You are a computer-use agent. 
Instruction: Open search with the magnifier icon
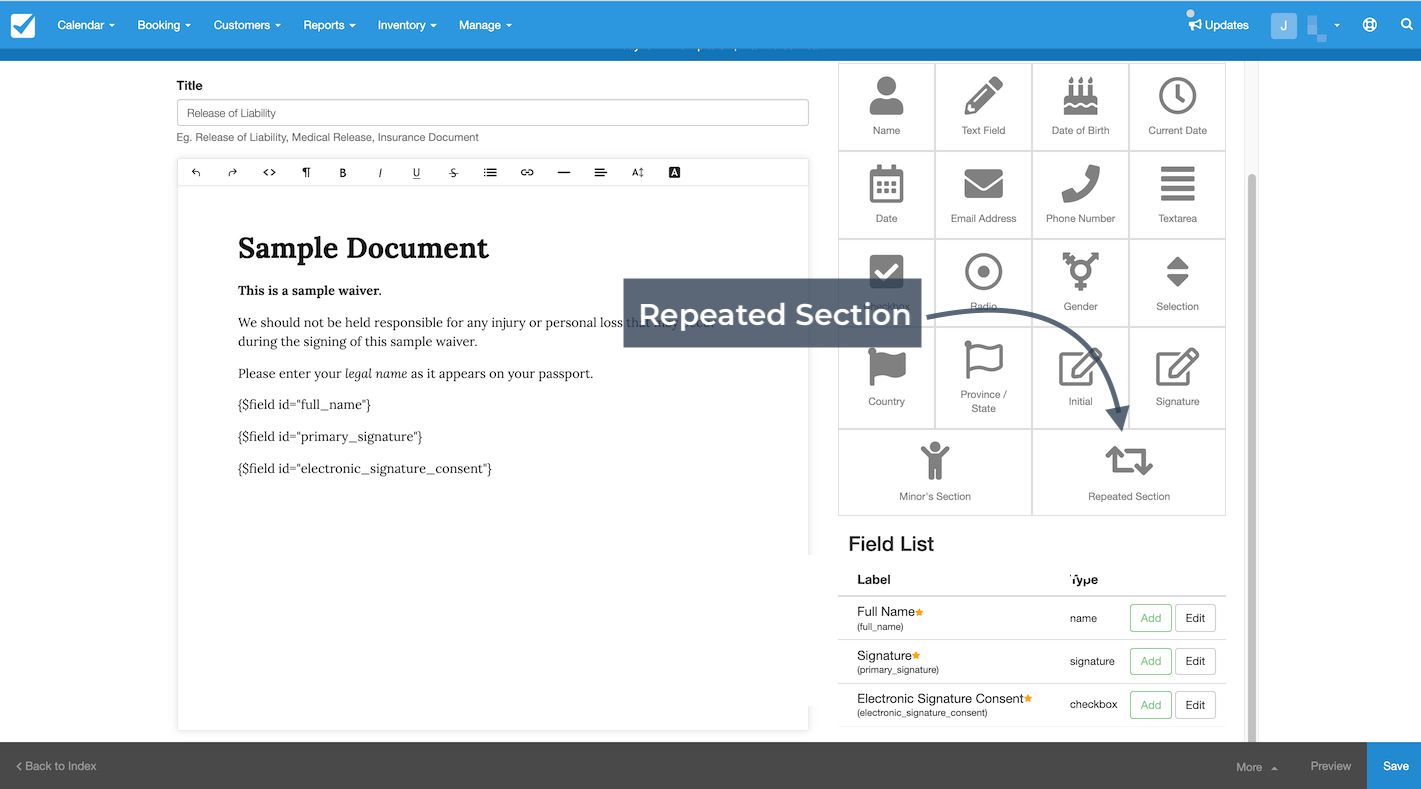click(1406, 25)
